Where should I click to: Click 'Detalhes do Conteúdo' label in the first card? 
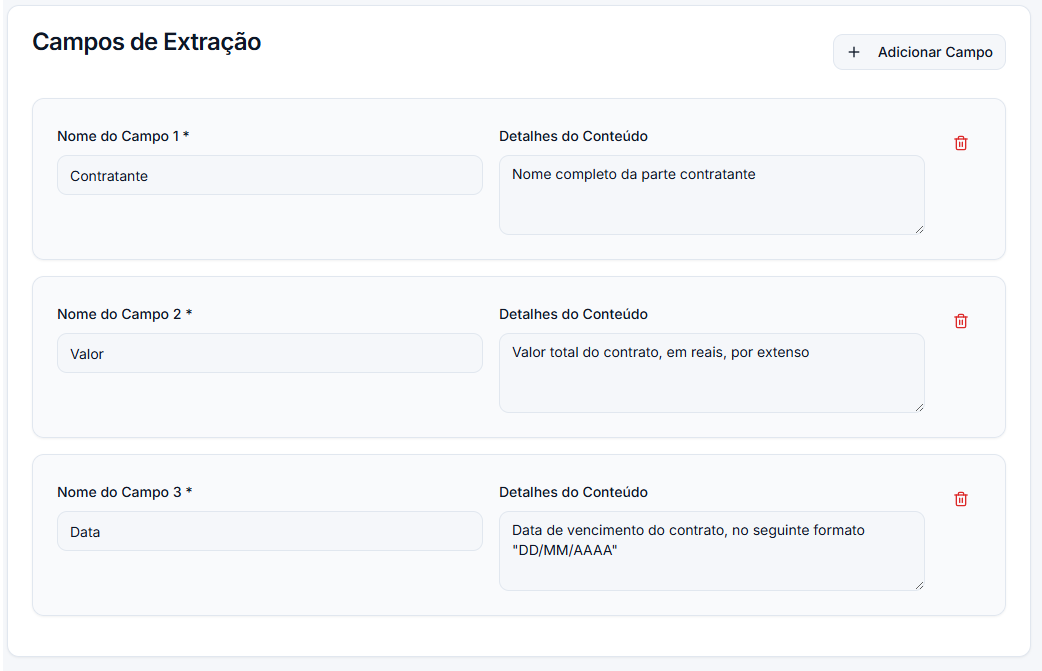point(573,136)
